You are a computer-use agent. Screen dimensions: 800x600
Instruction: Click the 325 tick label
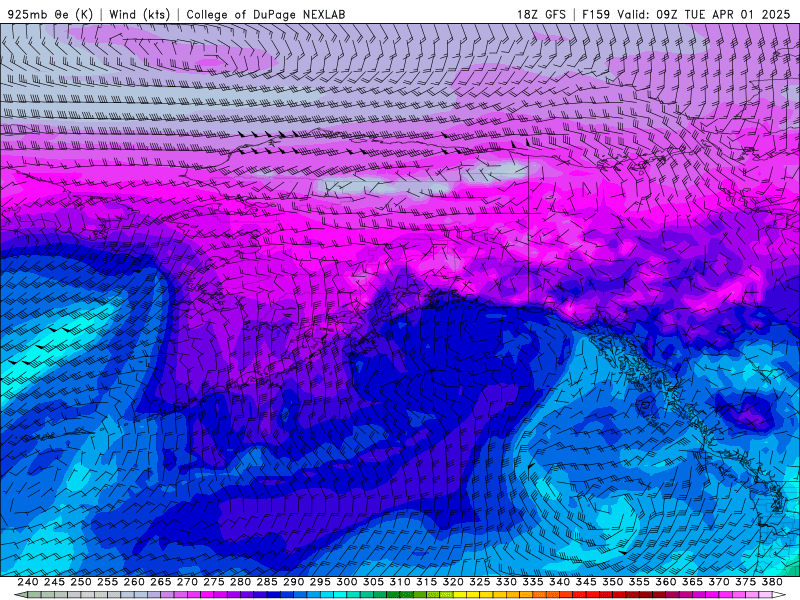[x=480, y=582]
